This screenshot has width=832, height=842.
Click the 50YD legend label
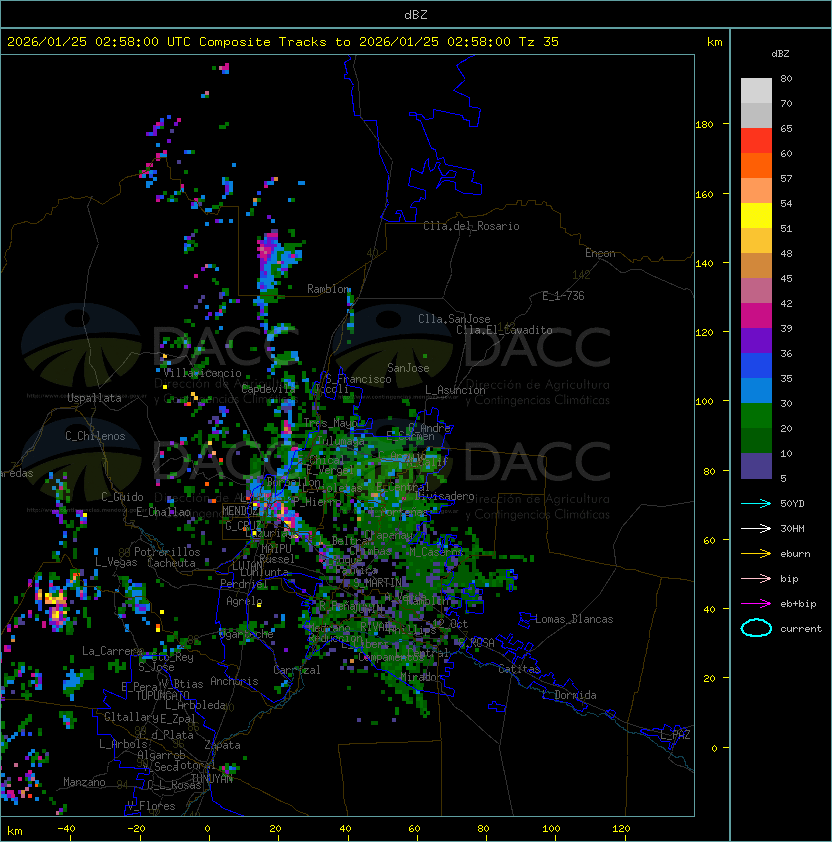792,504
